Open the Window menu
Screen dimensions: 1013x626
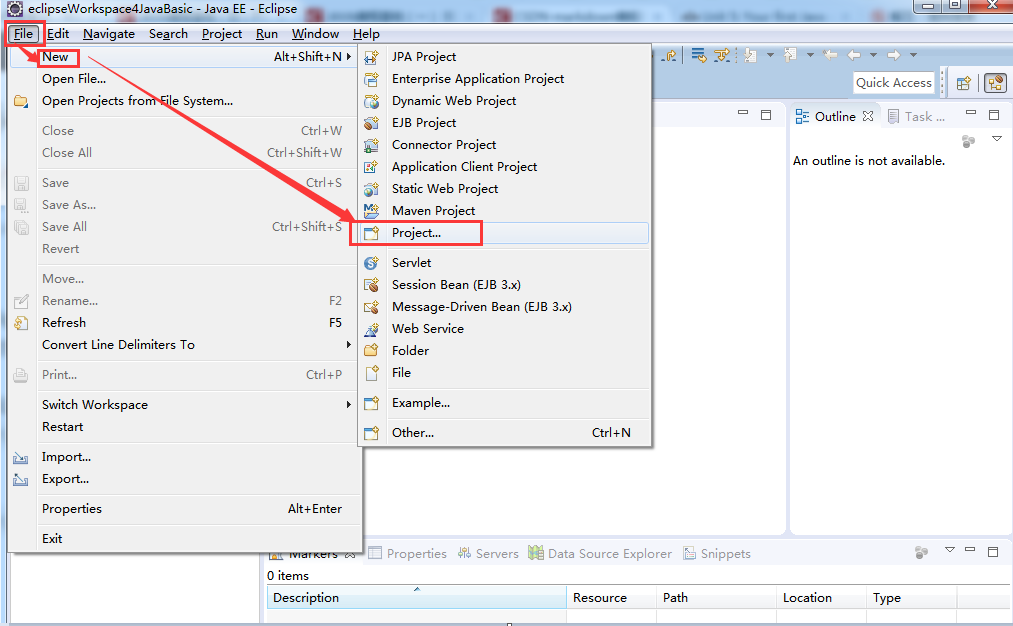click(315, 34)
